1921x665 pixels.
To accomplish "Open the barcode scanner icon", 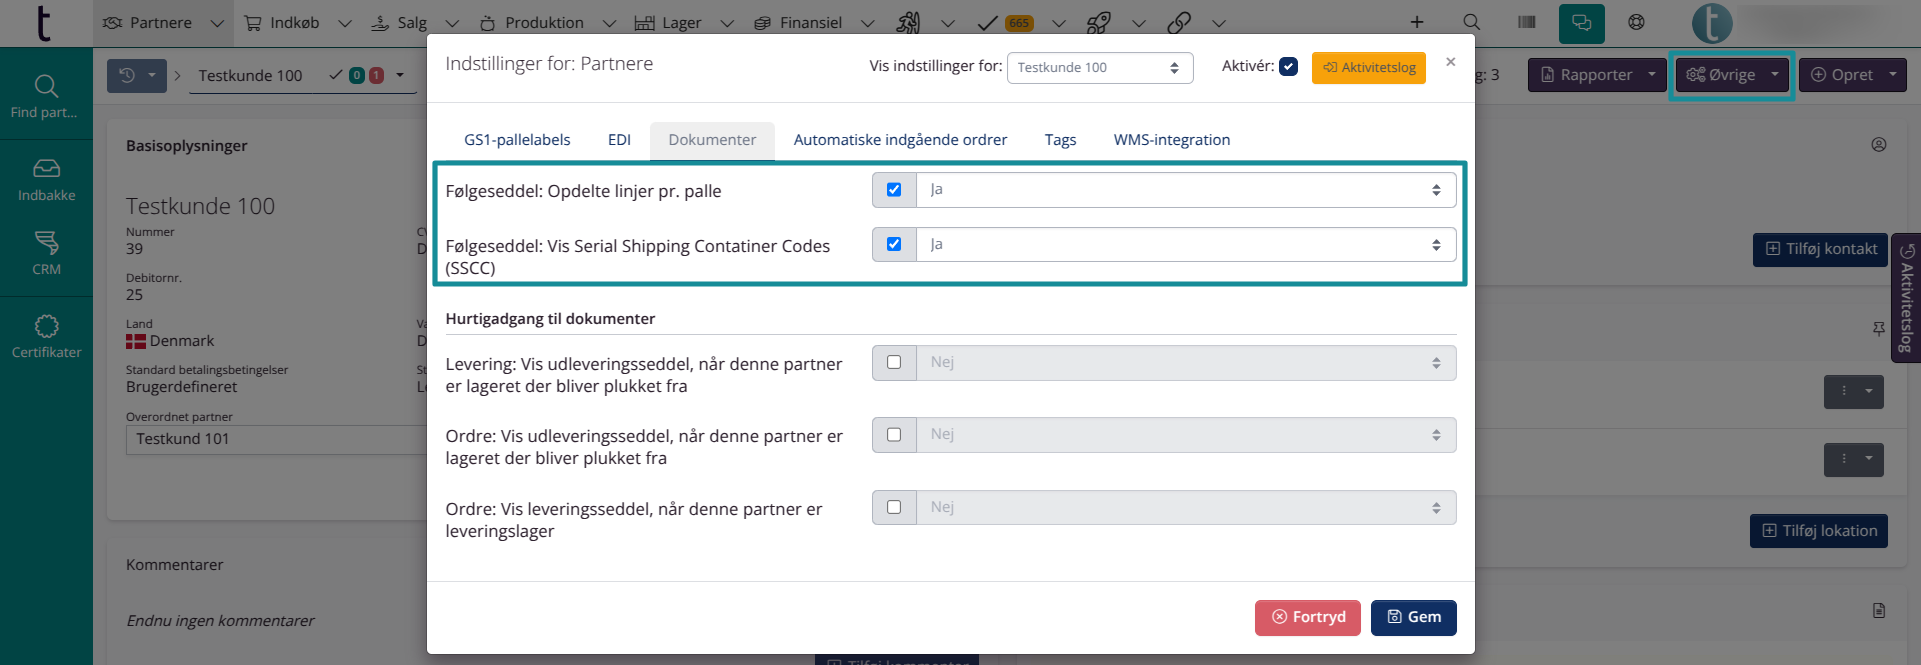I will coord(1526,22).
